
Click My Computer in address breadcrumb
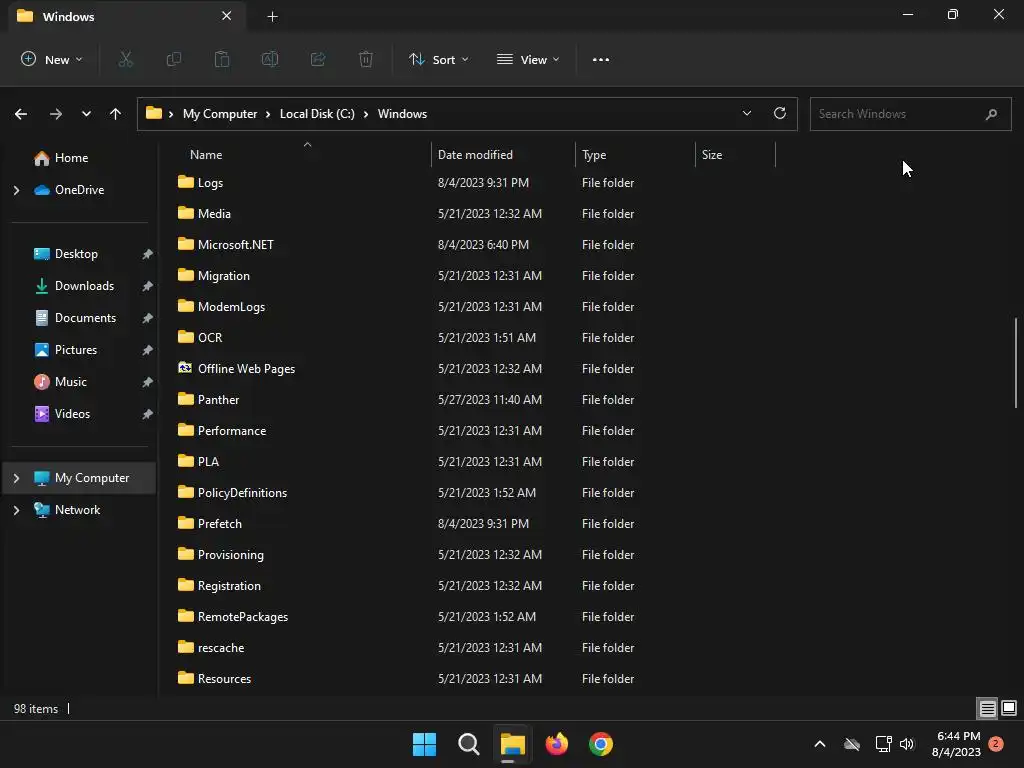[x=220, y=114]
